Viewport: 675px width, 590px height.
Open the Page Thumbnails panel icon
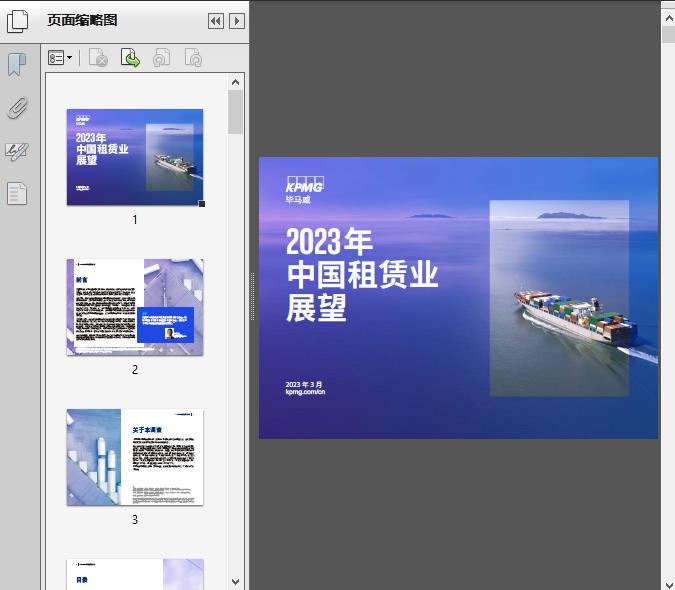click(17, 21)
